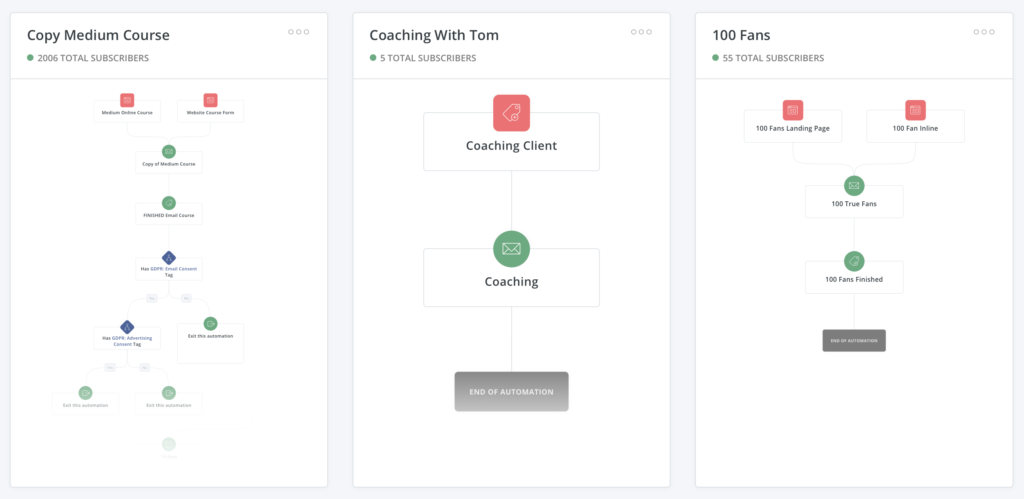
Task: Click End of Automation block in Coaching card
Action: coord(511,391)
